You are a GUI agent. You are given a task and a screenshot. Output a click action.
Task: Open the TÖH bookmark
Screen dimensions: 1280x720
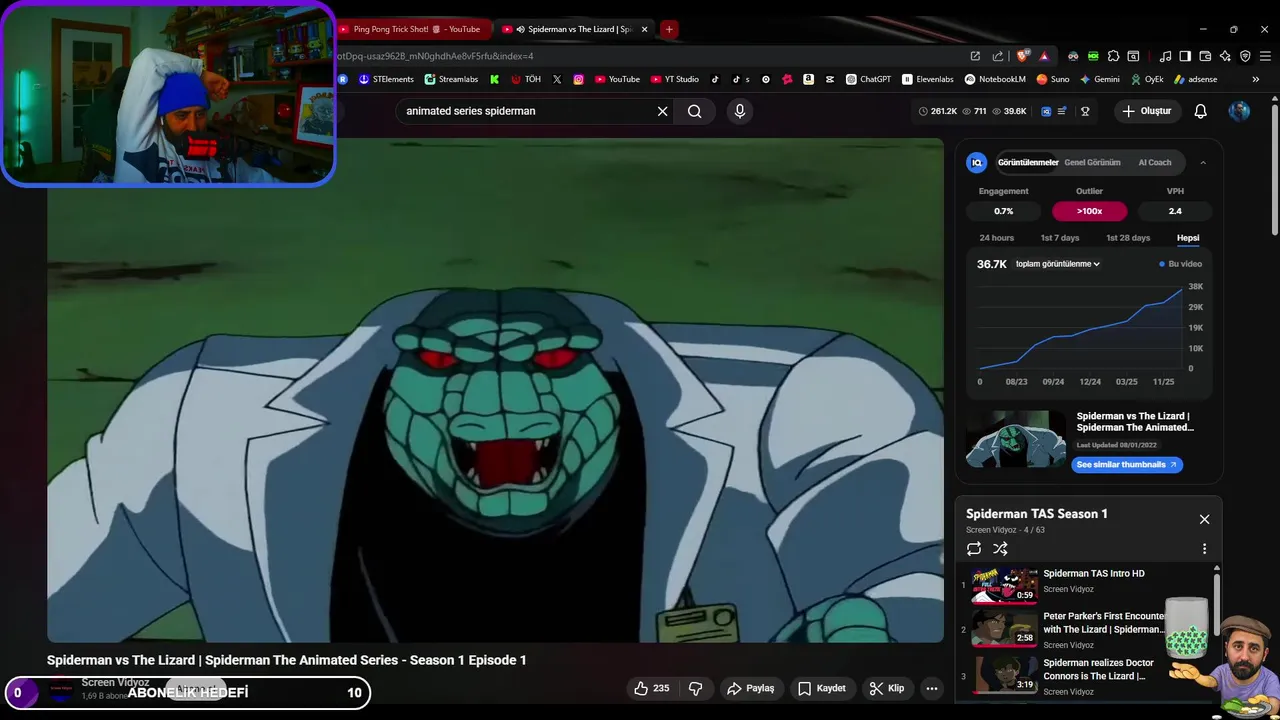click(x=526, y=79)
